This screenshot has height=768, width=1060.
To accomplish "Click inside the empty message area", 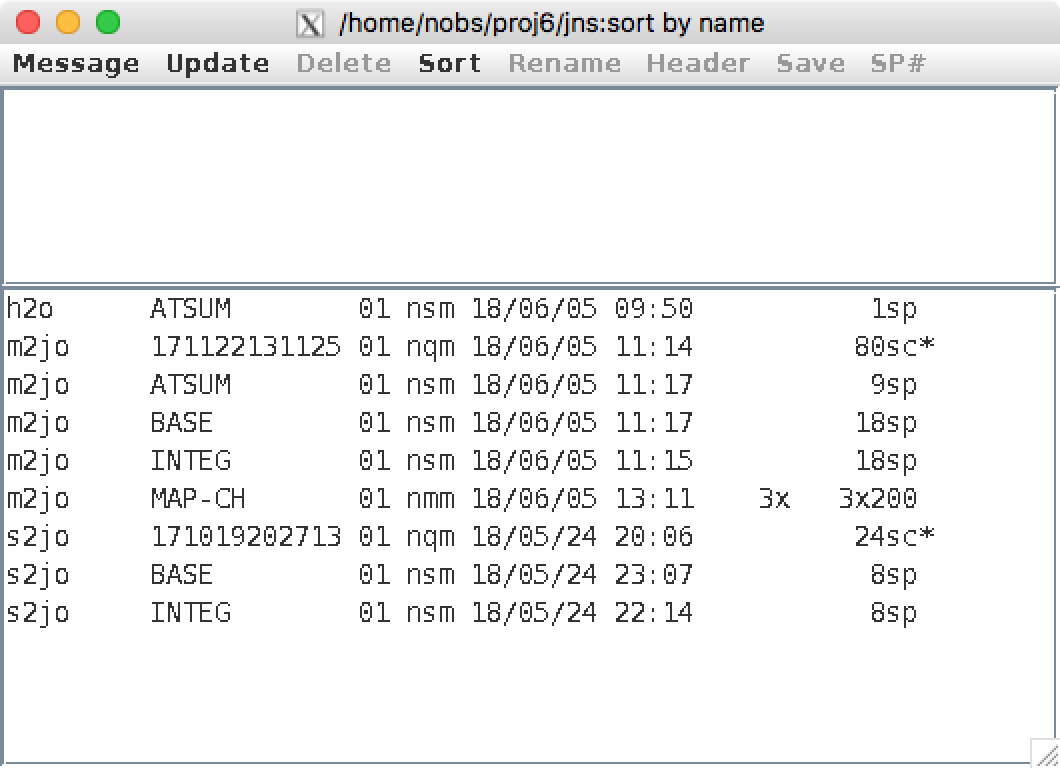I will coord(529,186).
